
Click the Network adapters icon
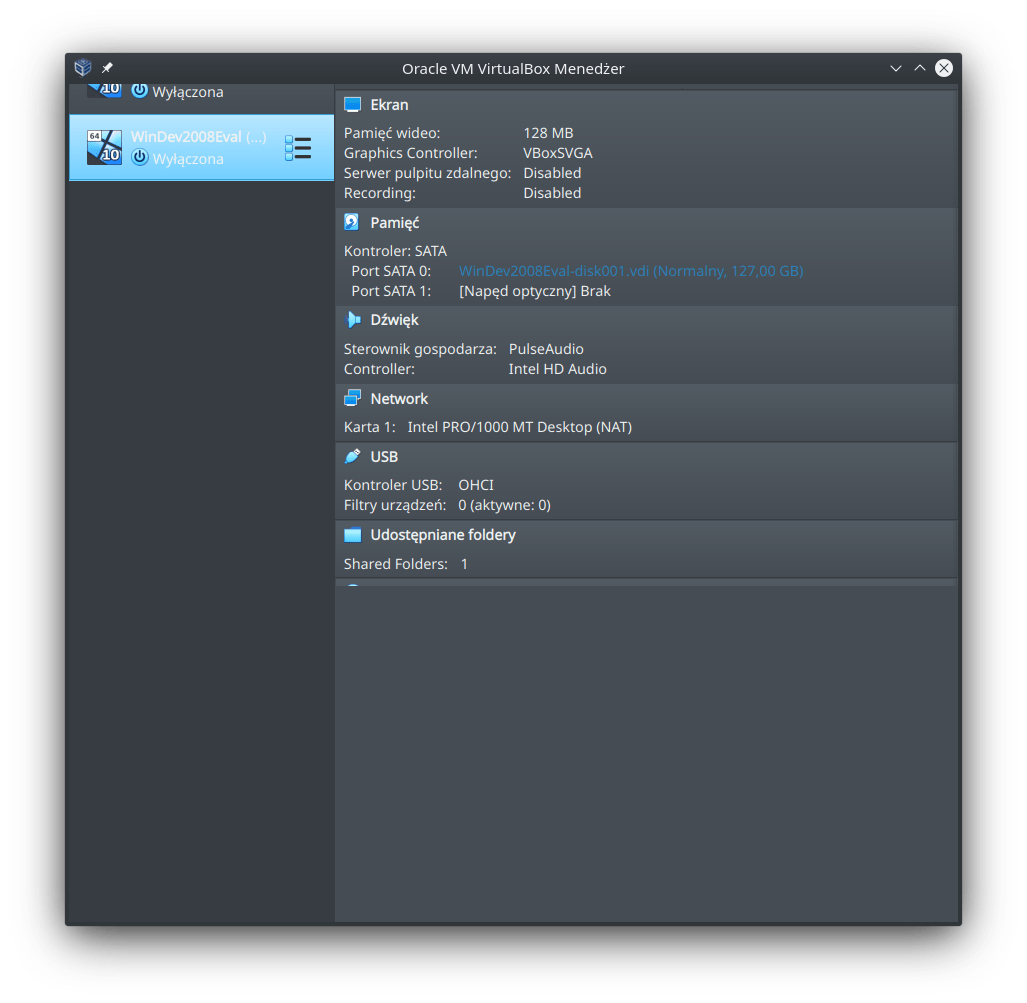click(x=352, y=398)
